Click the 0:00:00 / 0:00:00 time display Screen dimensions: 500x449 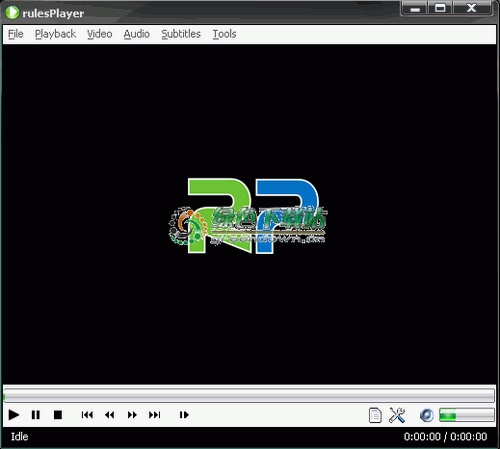[445, 437]
